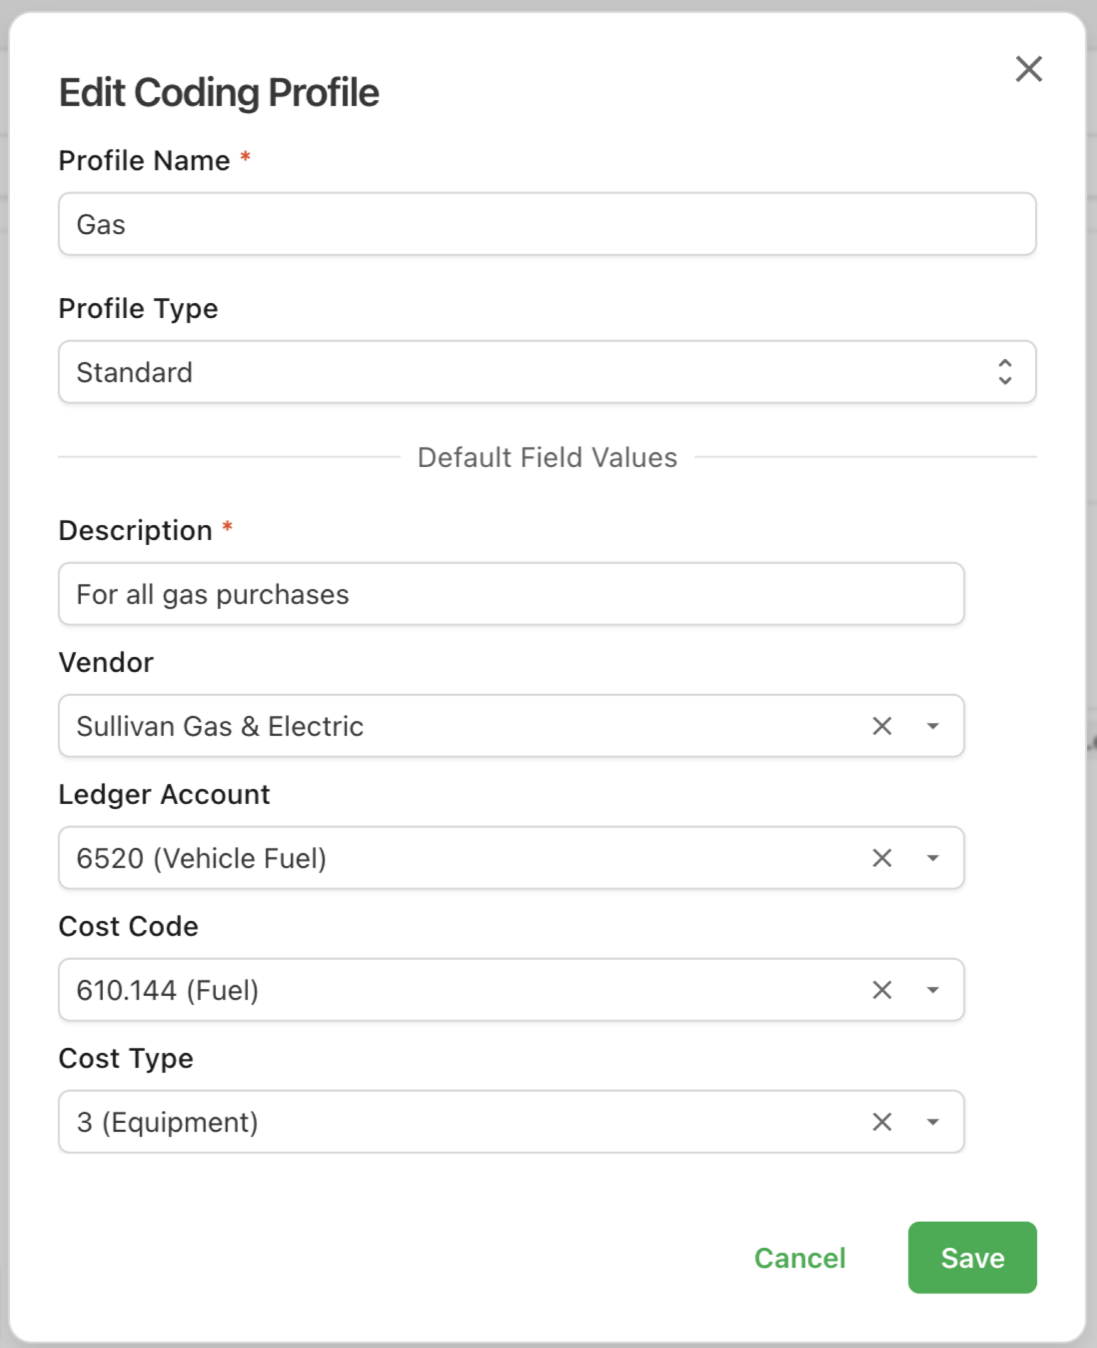
Task: Click the Description label
Action: click(x=136, y=530)
